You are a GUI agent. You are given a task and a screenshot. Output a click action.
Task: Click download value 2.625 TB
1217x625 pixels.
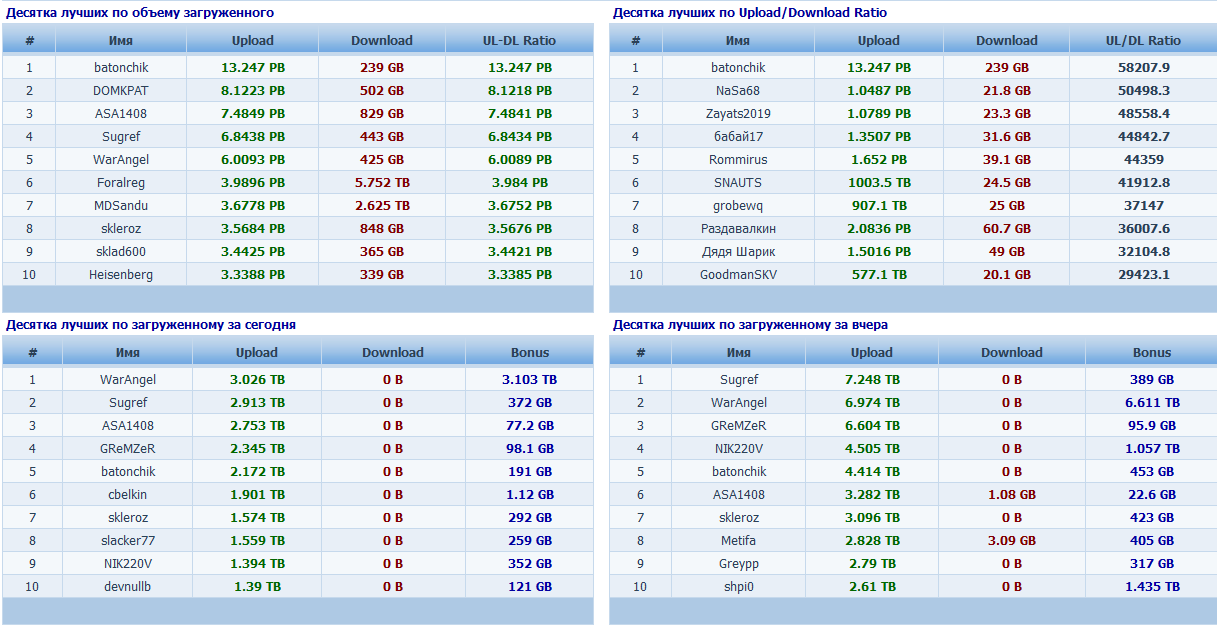point(382,205)
